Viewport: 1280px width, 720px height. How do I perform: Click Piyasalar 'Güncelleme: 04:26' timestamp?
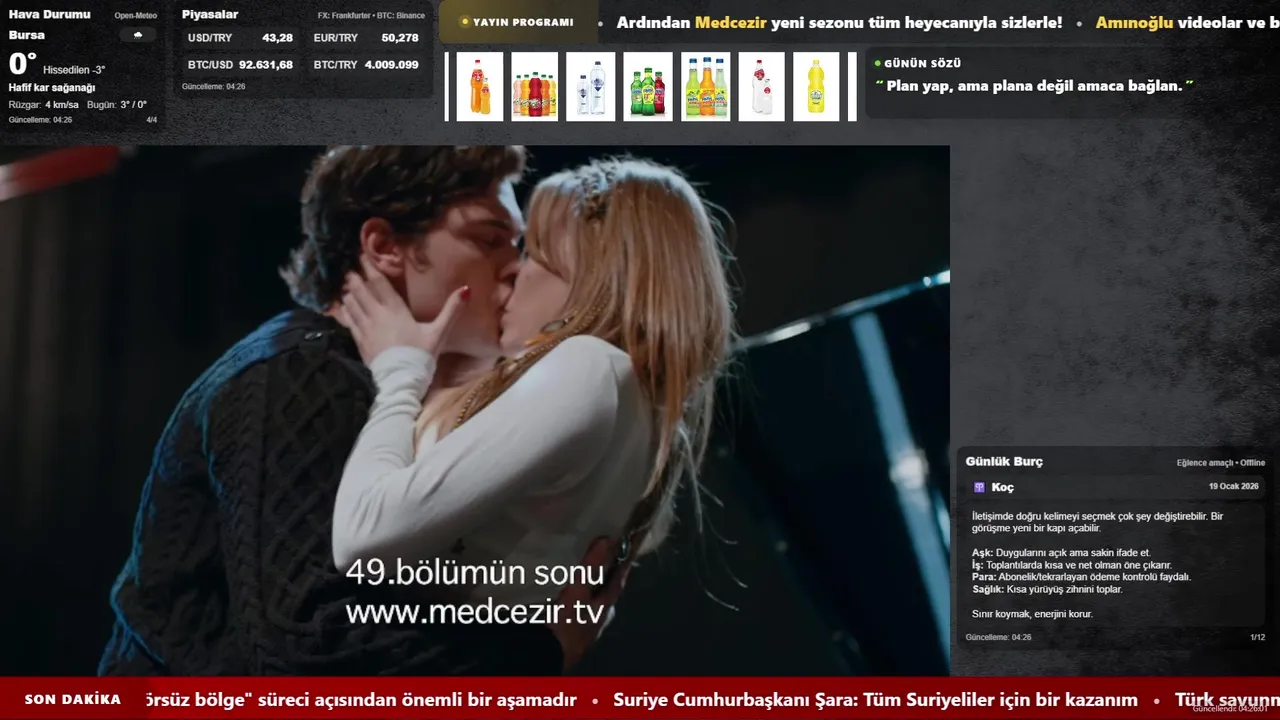pyautogui.click(x=213, y=87)
